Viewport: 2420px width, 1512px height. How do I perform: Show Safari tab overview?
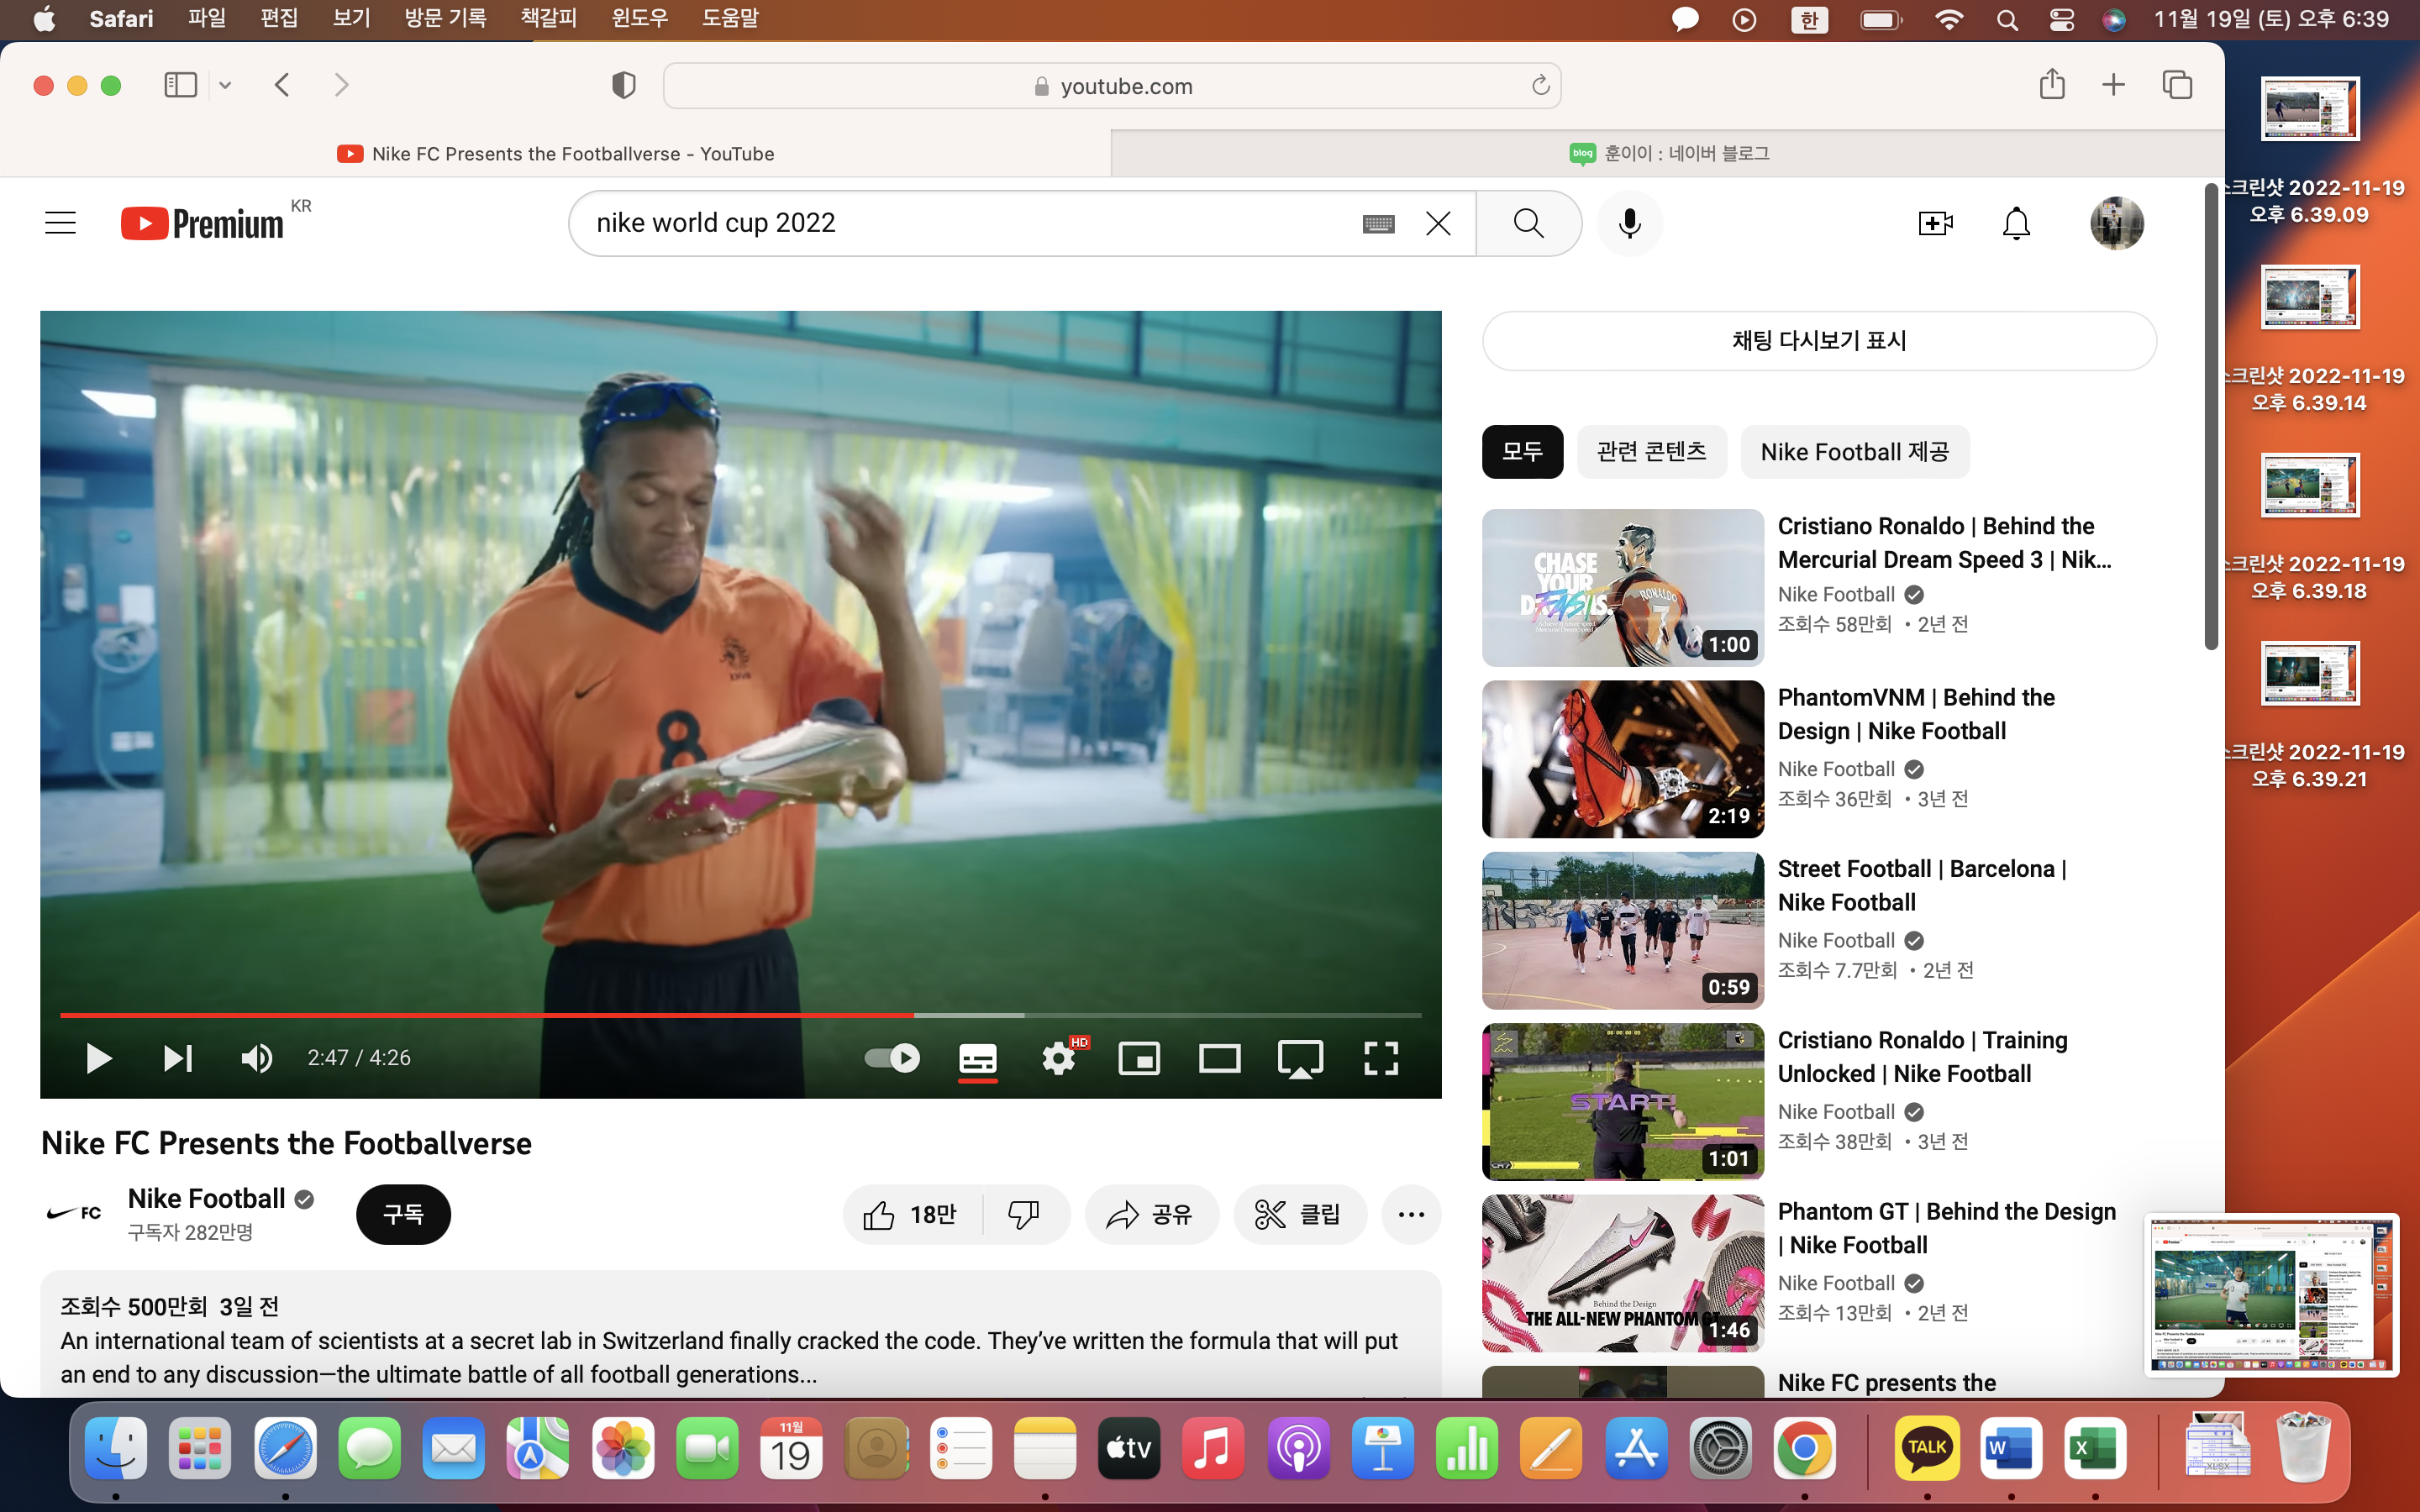[2177, 85]
